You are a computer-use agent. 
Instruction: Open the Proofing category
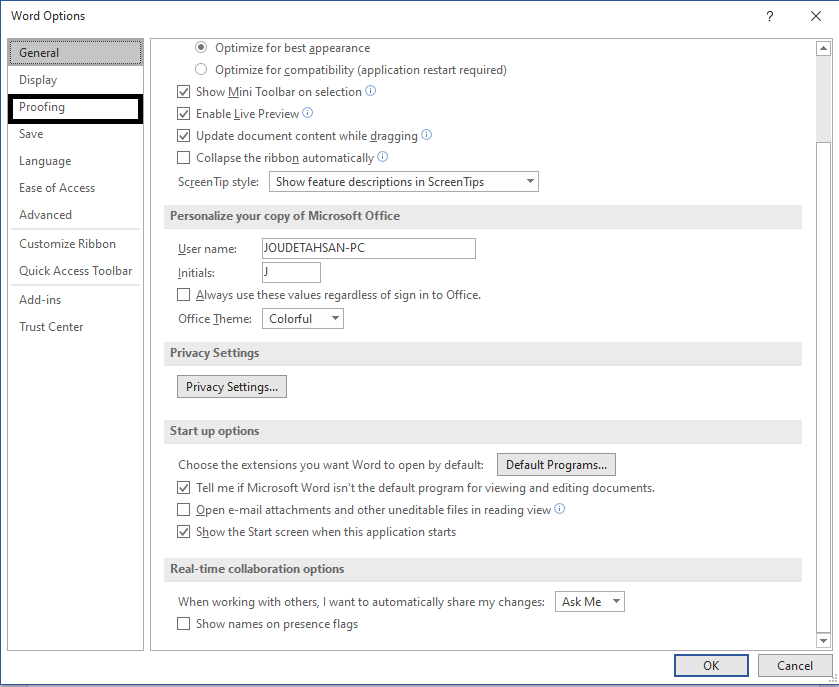coord(75,109)
